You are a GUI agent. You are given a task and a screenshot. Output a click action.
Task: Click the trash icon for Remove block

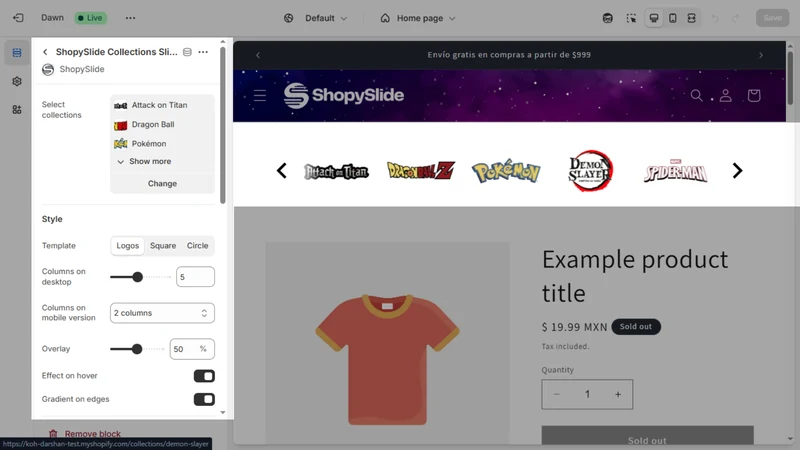point(53,434)
